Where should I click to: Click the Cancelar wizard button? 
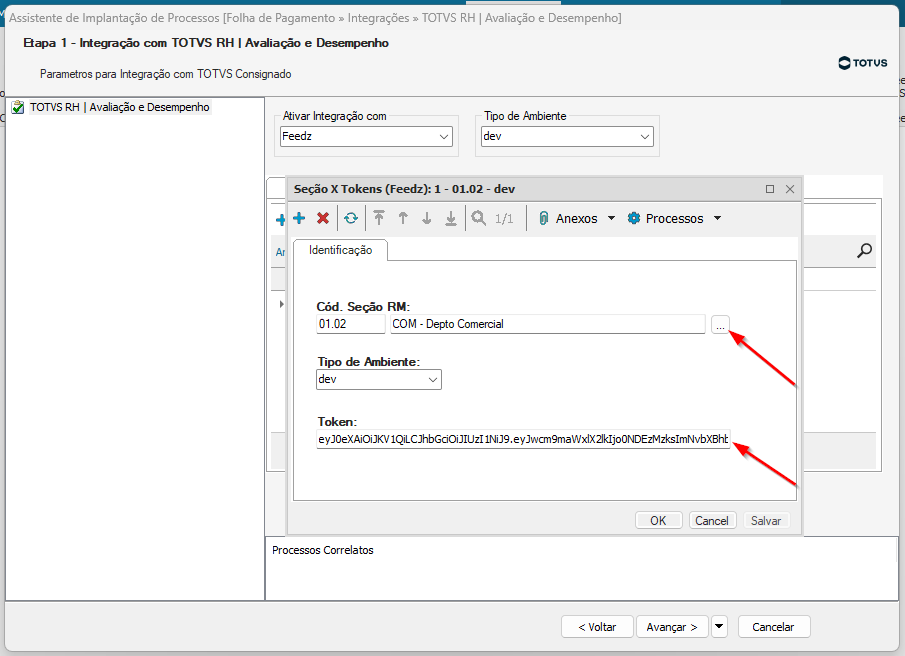pyautogui.click(x=773, y=627)
